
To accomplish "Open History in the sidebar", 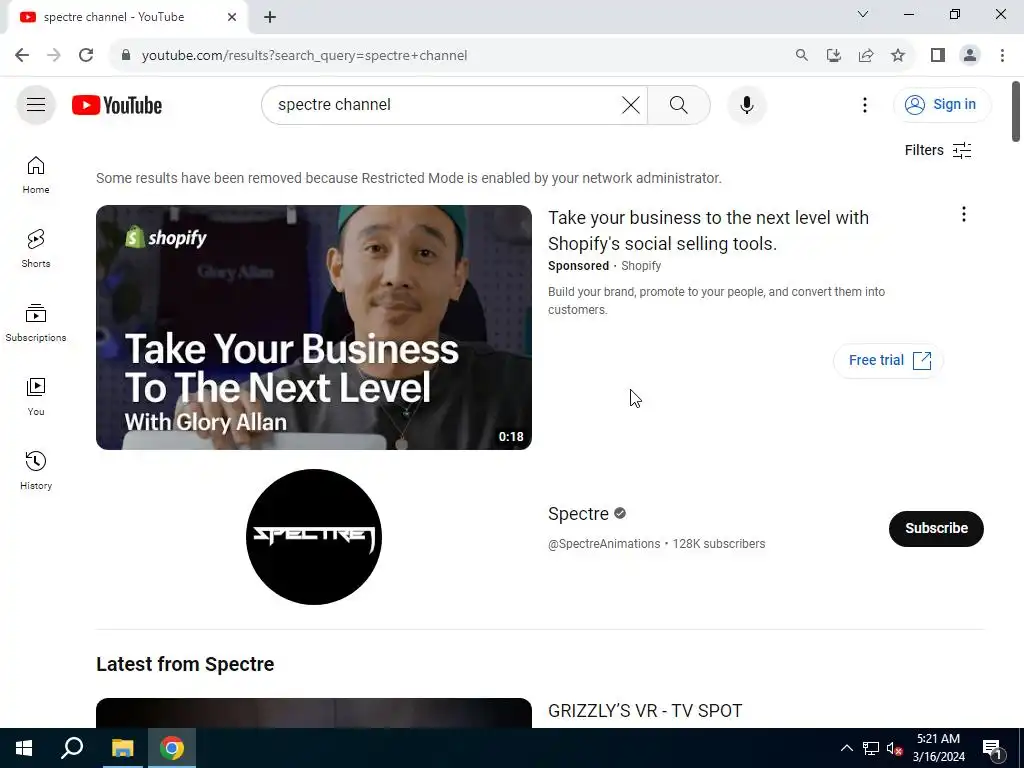I will 36,470.
